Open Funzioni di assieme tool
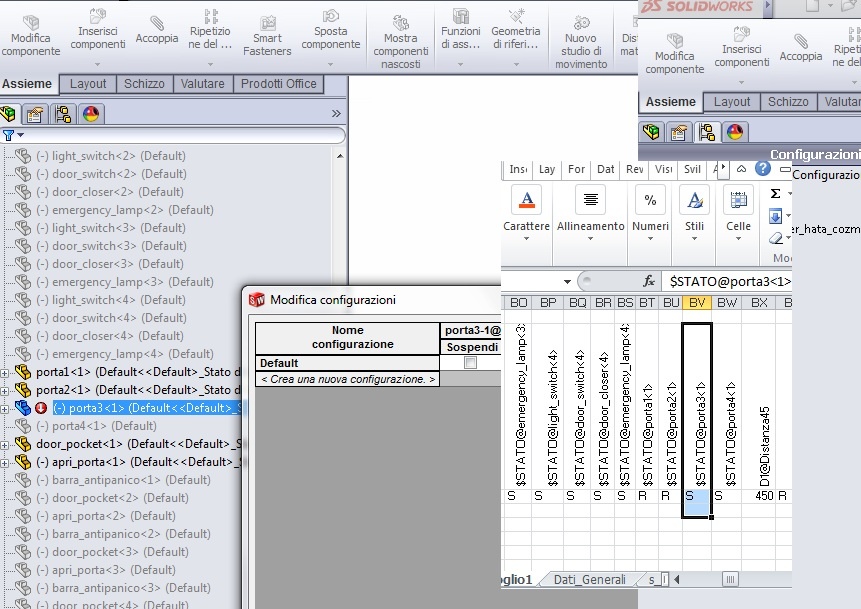The image size is (861, 609). [461, 36]
